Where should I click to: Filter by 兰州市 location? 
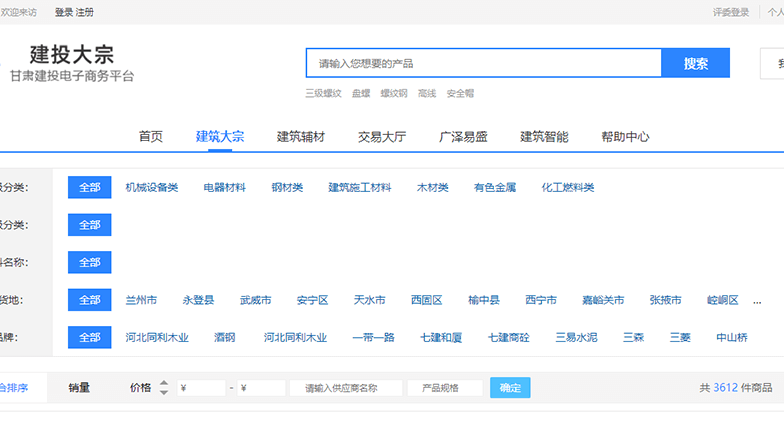tap(141, 300)
